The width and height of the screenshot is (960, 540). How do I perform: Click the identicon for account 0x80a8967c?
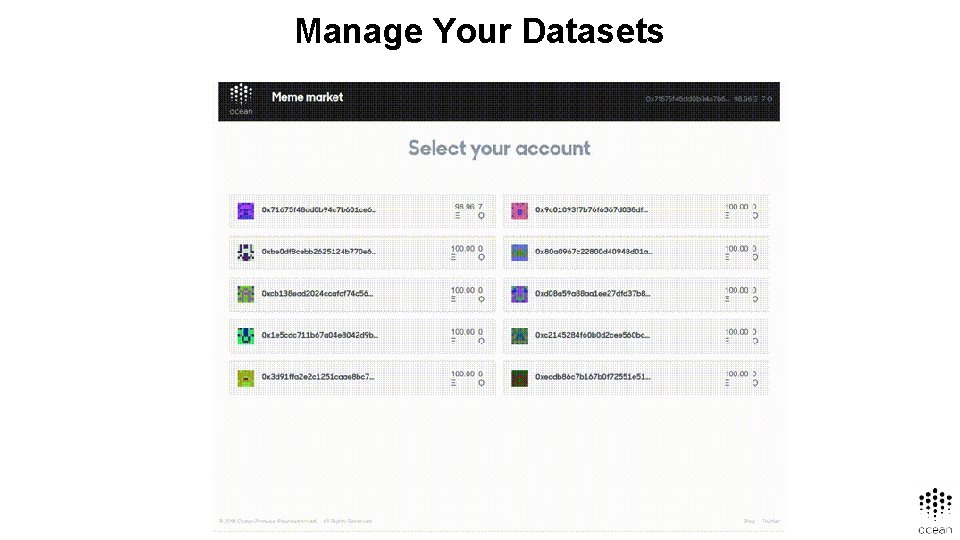click(x=519, y=253)
